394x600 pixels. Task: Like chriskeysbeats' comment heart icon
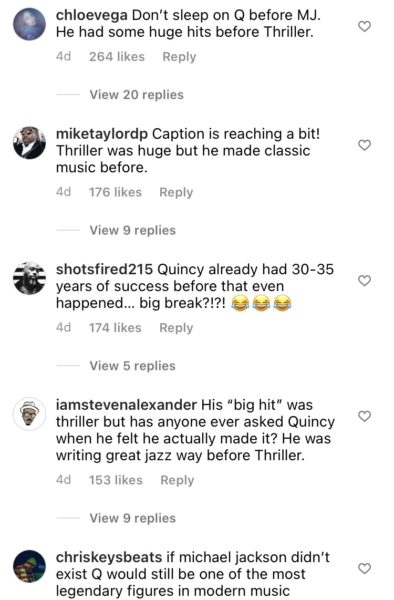coord(364,568)
